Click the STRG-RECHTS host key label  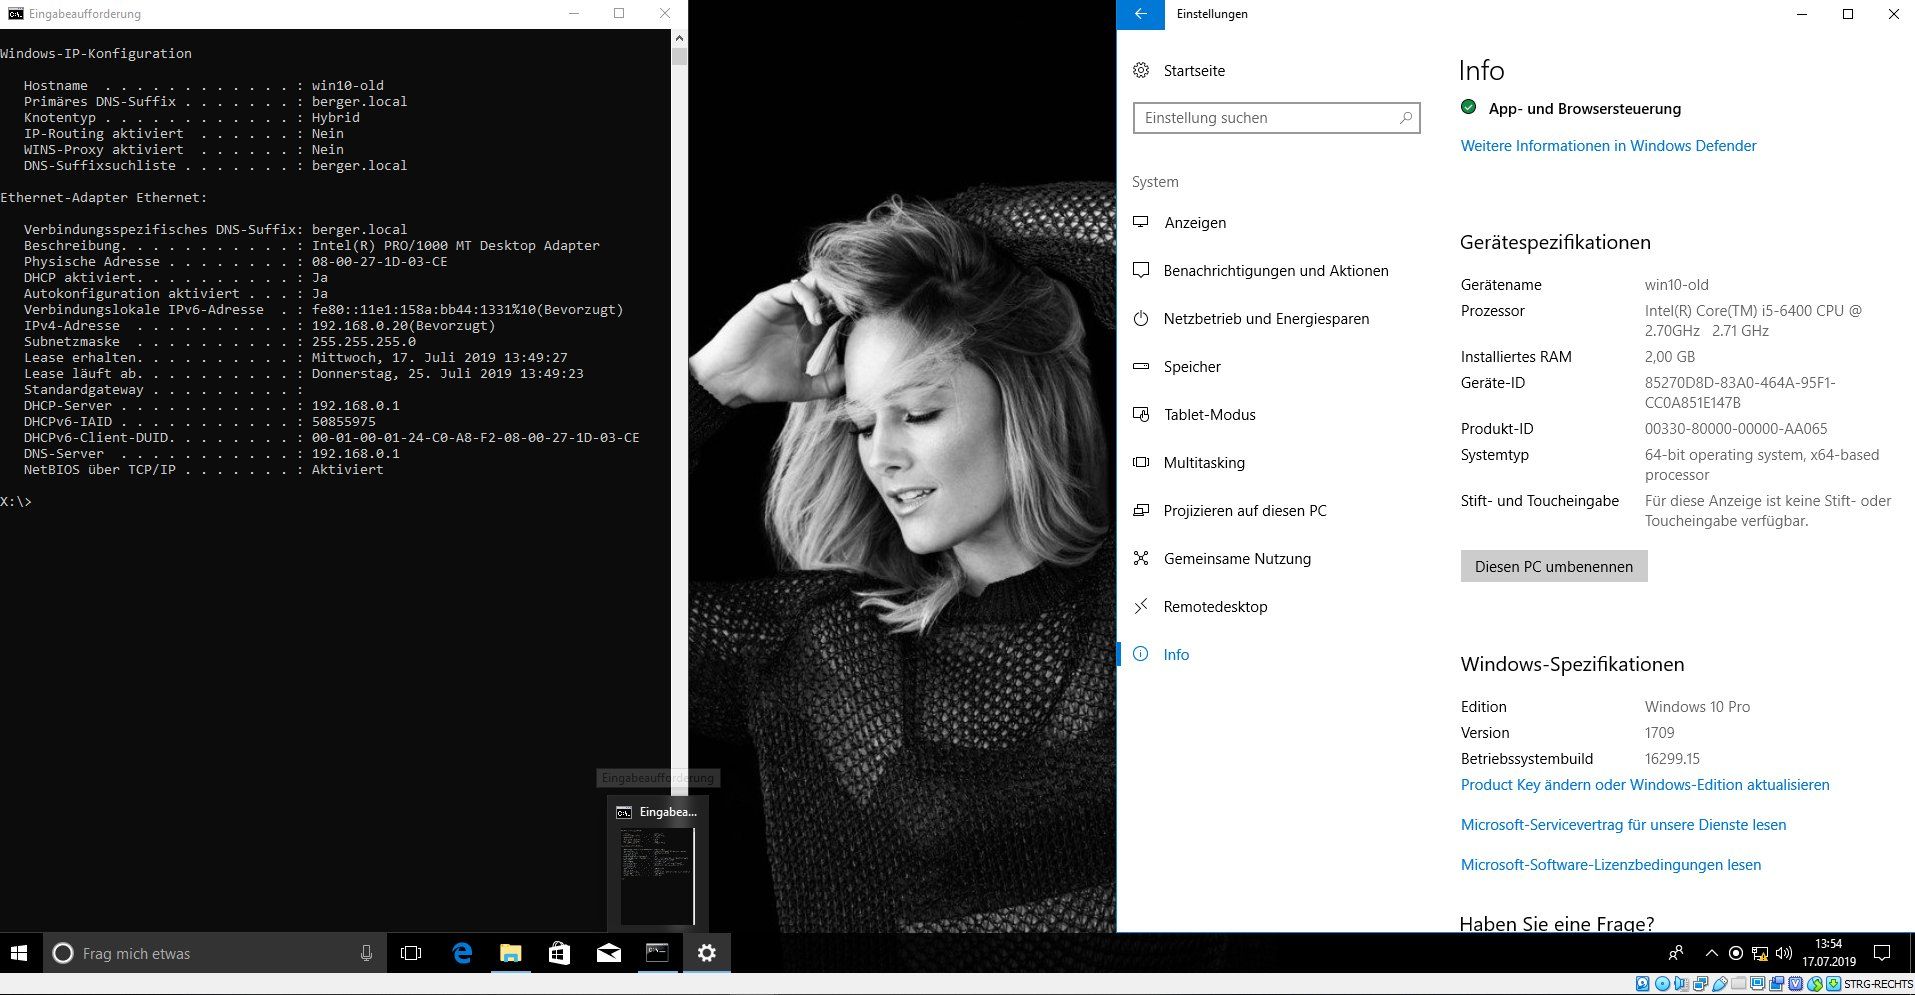pos(1878,984)
